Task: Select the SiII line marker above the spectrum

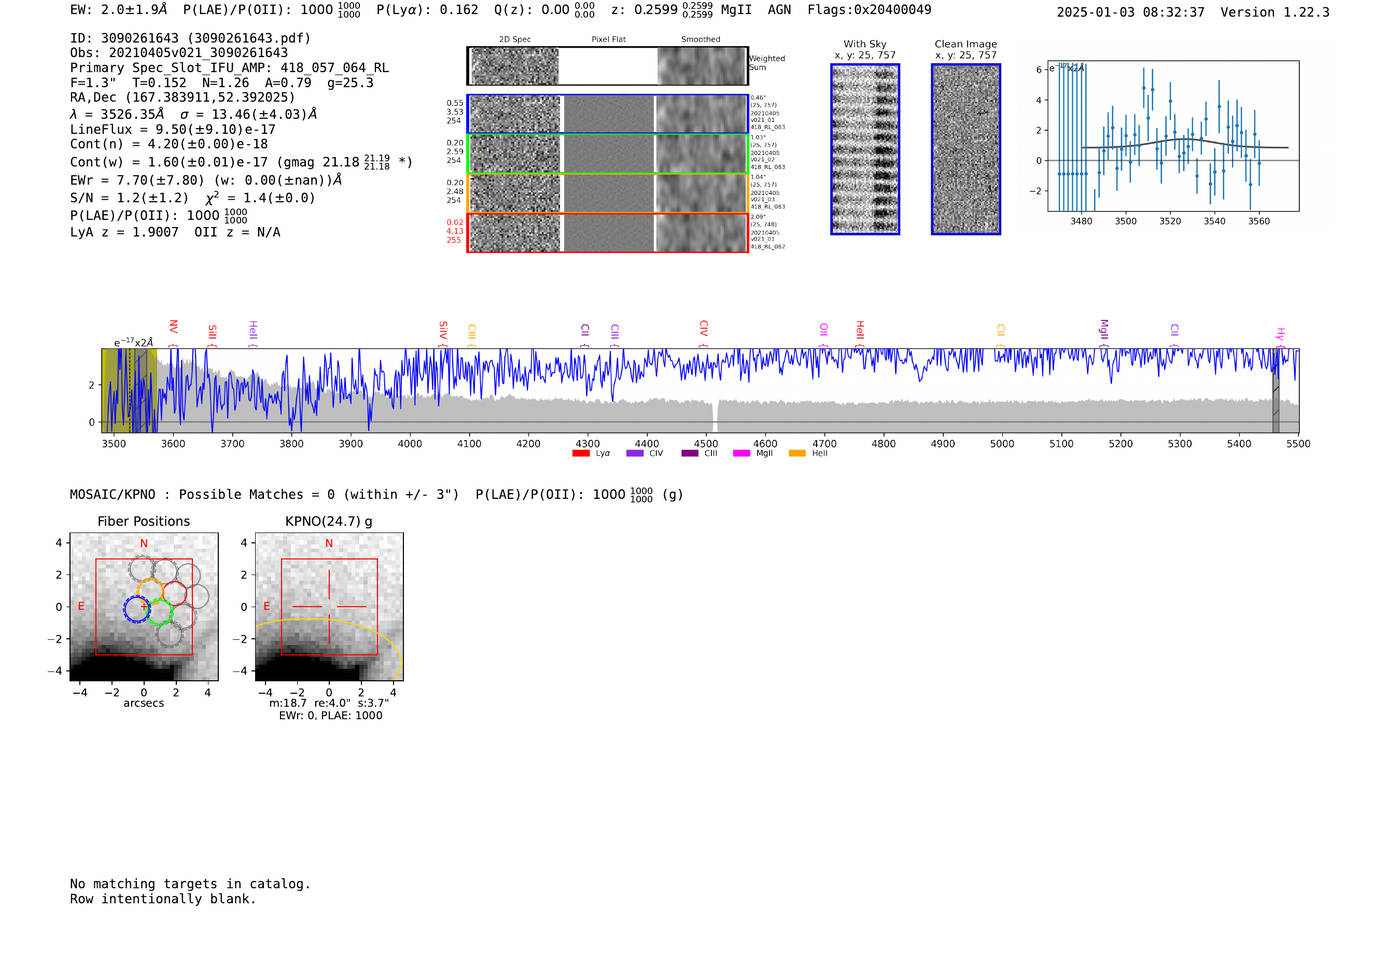Action: tap(212, 334)
